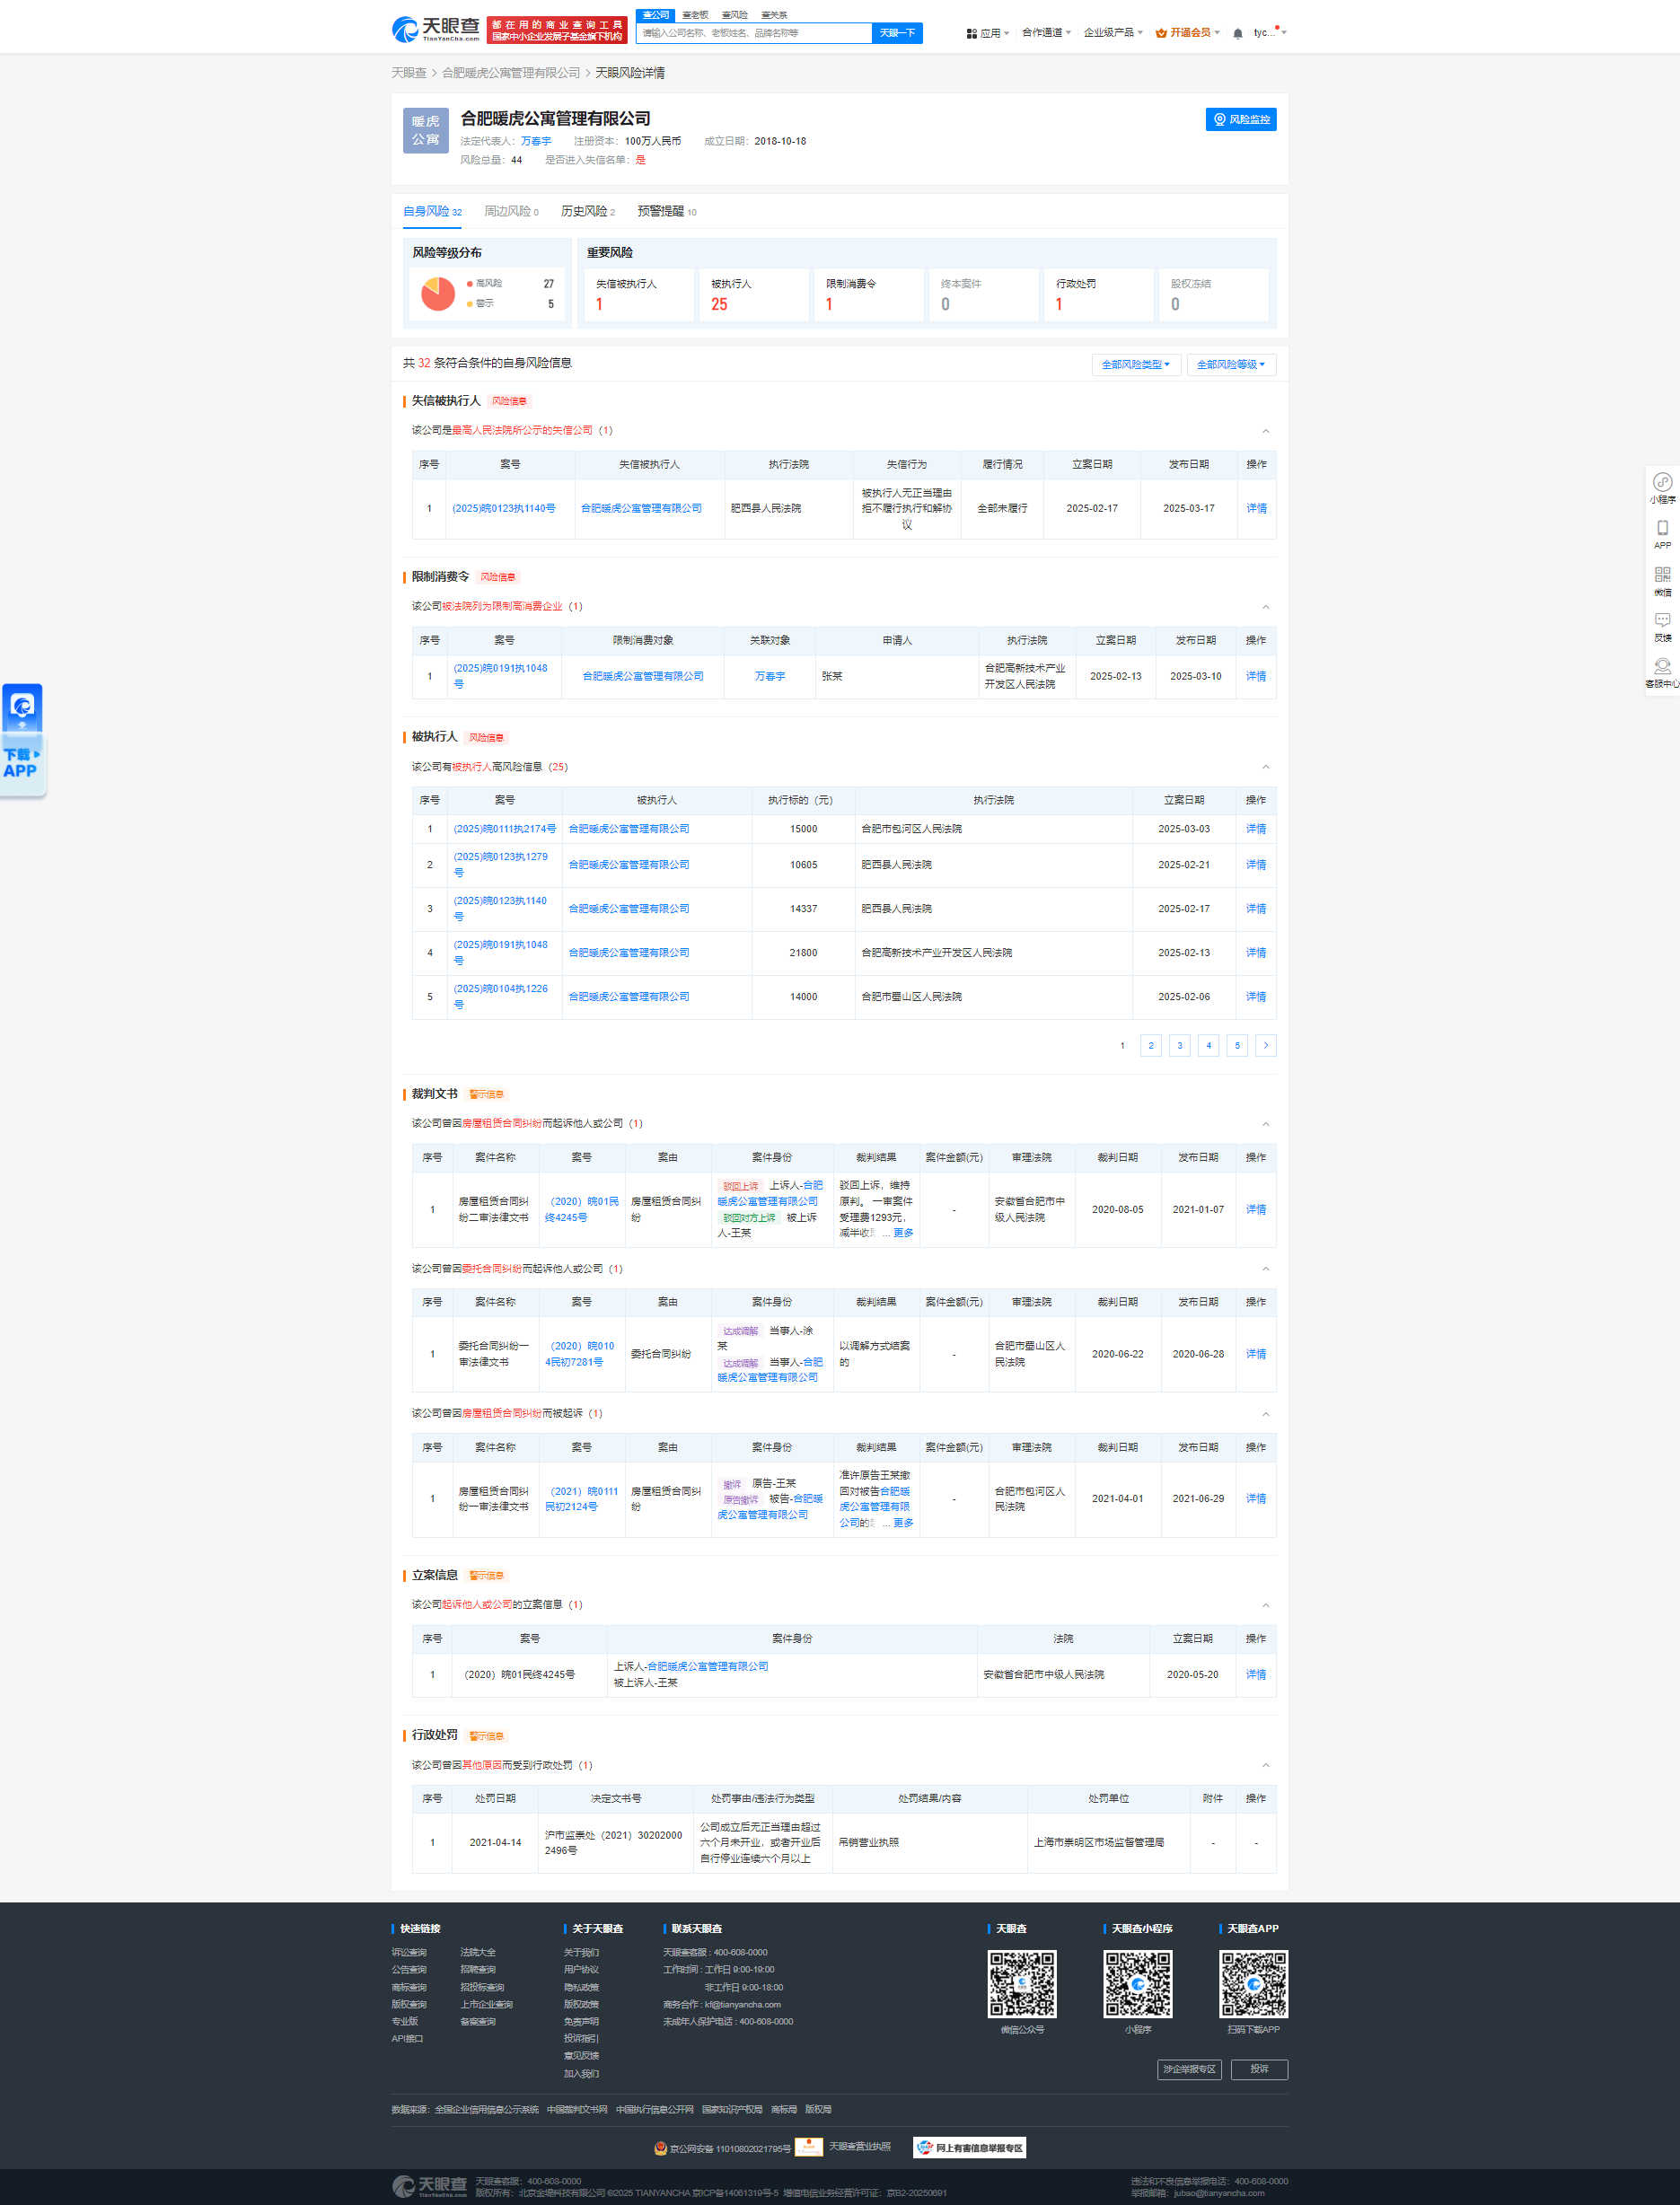Image resolution: width=1680 pixels, height=2205 pixels.
Task: Open the notification bell
Action: click(1238, 33)
